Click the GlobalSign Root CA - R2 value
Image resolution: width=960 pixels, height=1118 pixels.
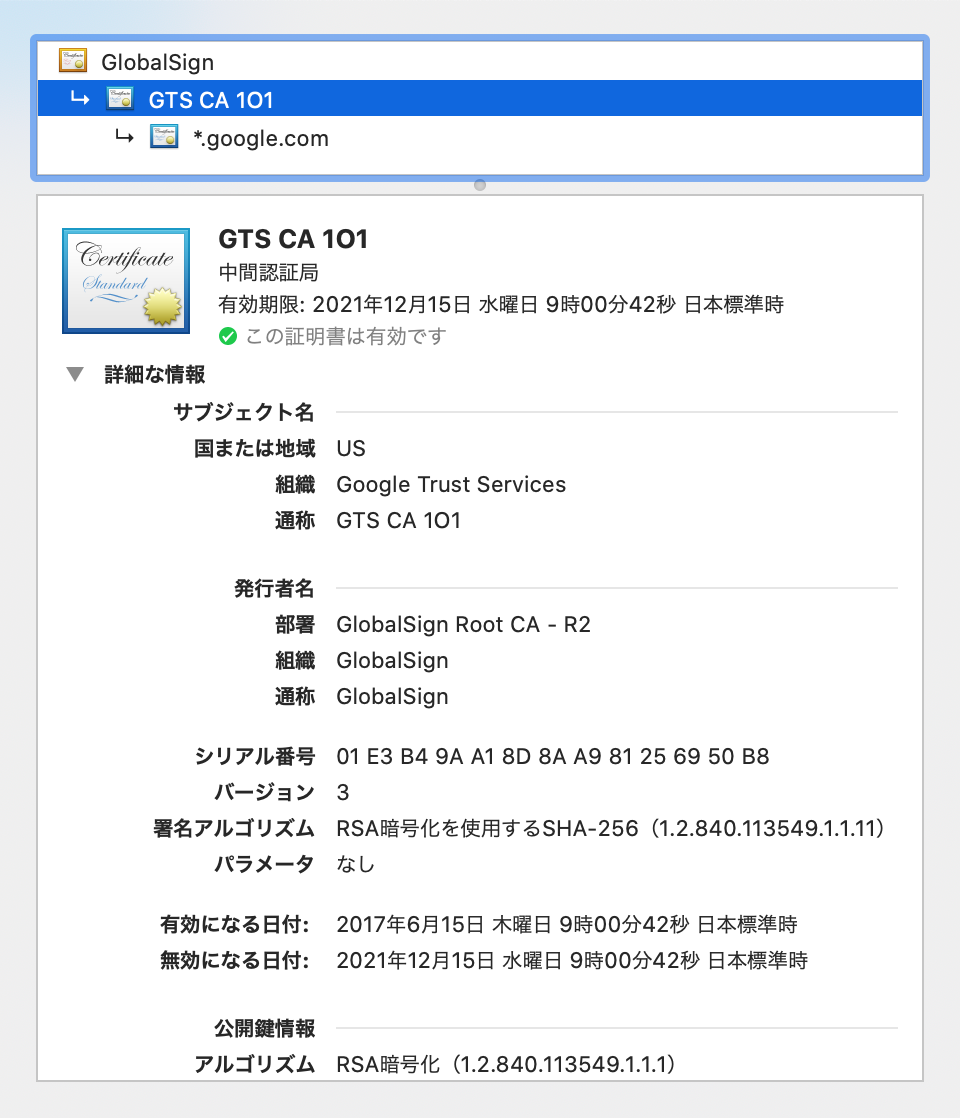(x=464, y=625)
